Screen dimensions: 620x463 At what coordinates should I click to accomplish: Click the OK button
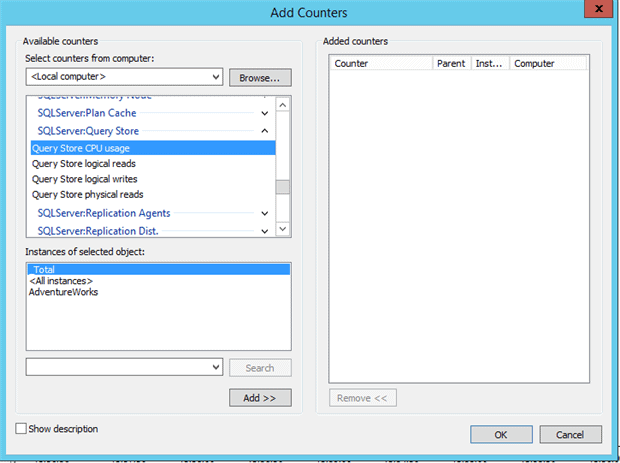(x=501, y=435)
